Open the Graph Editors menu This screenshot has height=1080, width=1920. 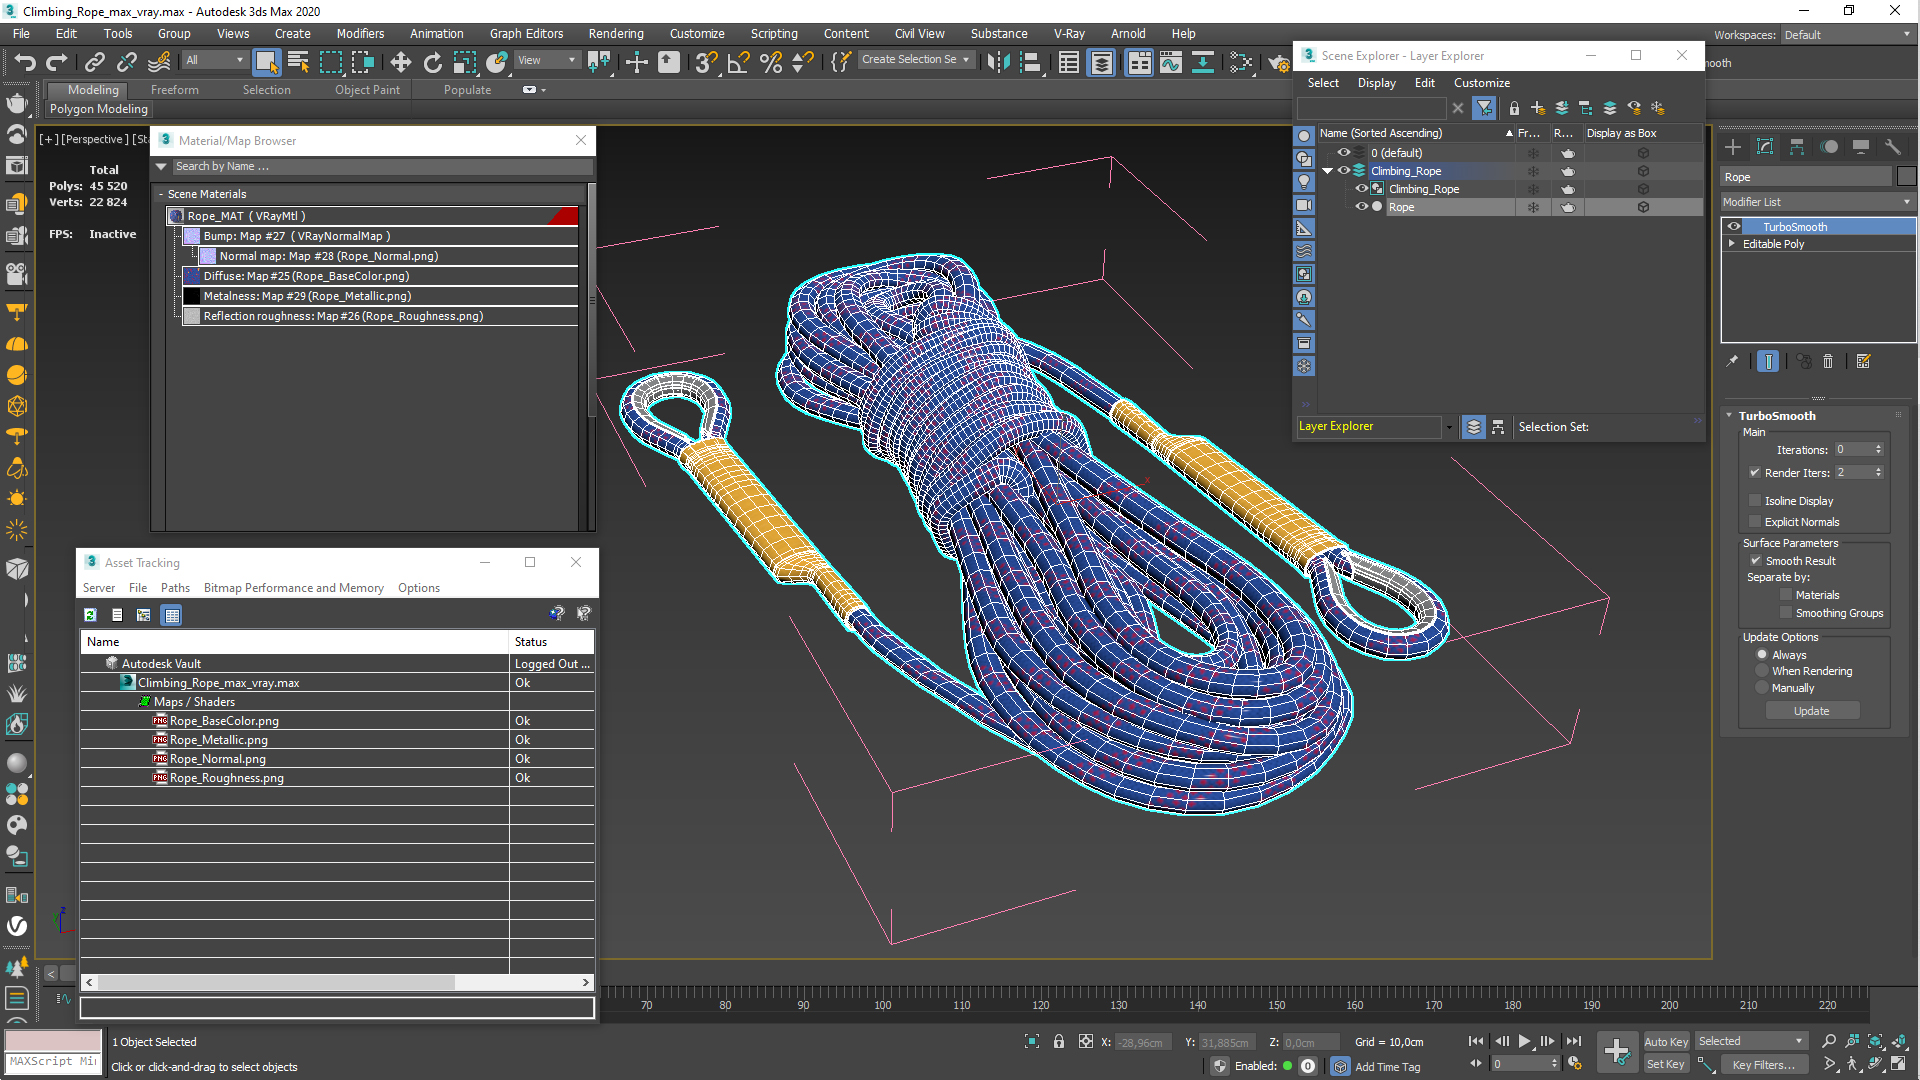click(x=526, y=34)
